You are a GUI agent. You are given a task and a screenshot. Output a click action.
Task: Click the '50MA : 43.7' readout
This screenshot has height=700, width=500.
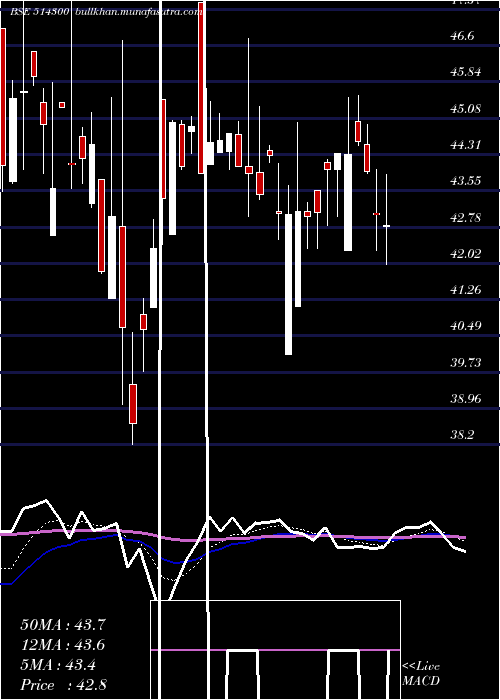(63, 625)
